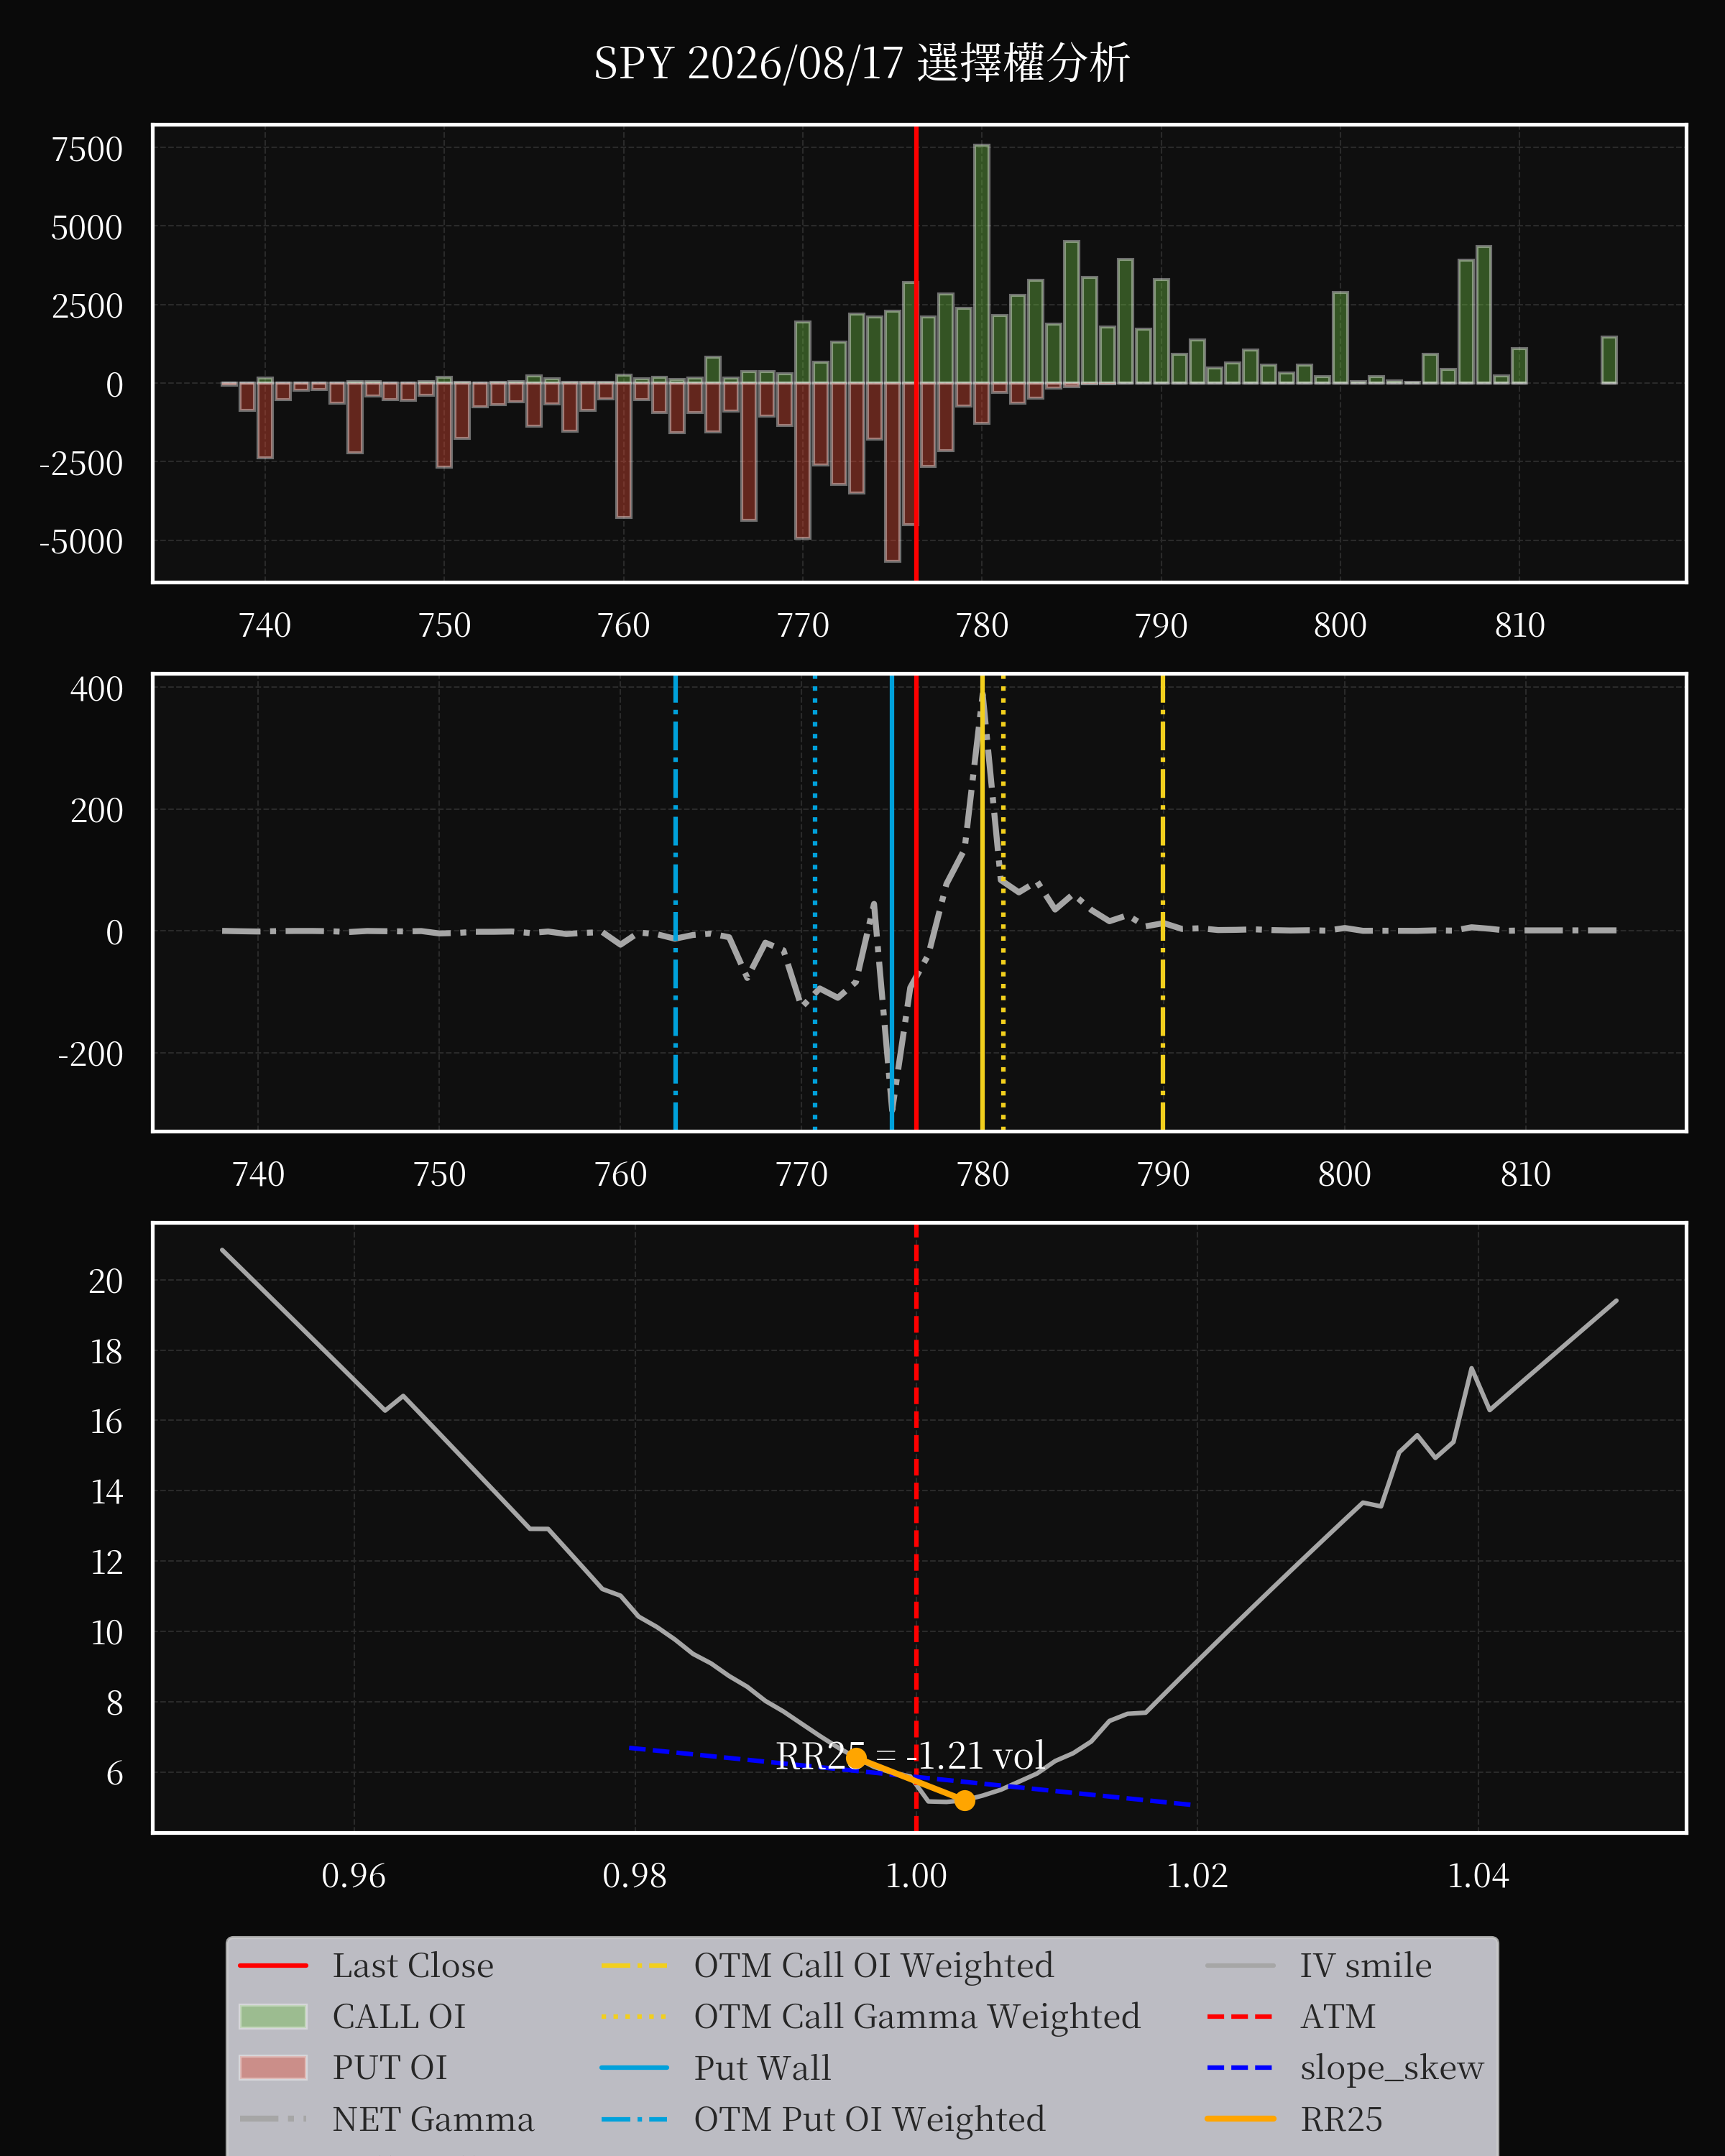Click the PUT OI red legend swatch
Screen dimensions: 1725x2156
[x=273, y=2068]
